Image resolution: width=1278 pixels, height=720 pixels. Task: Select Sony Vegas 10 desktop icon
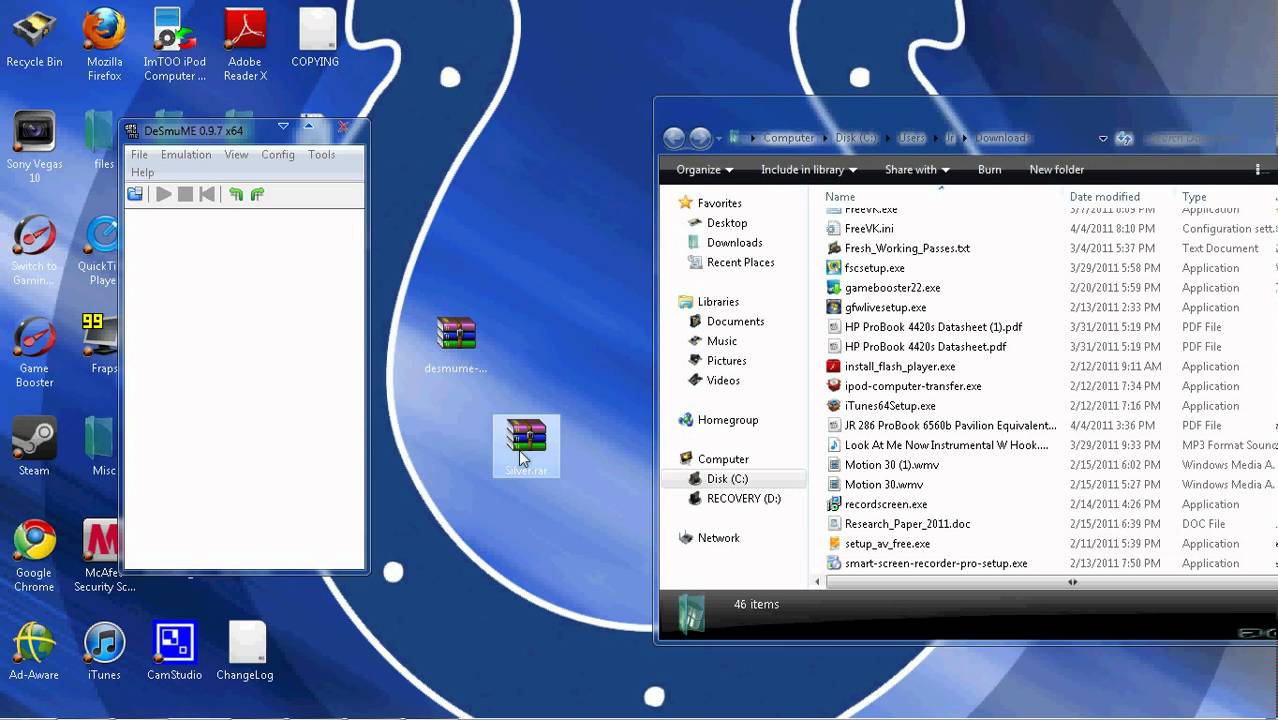(34, 148)
